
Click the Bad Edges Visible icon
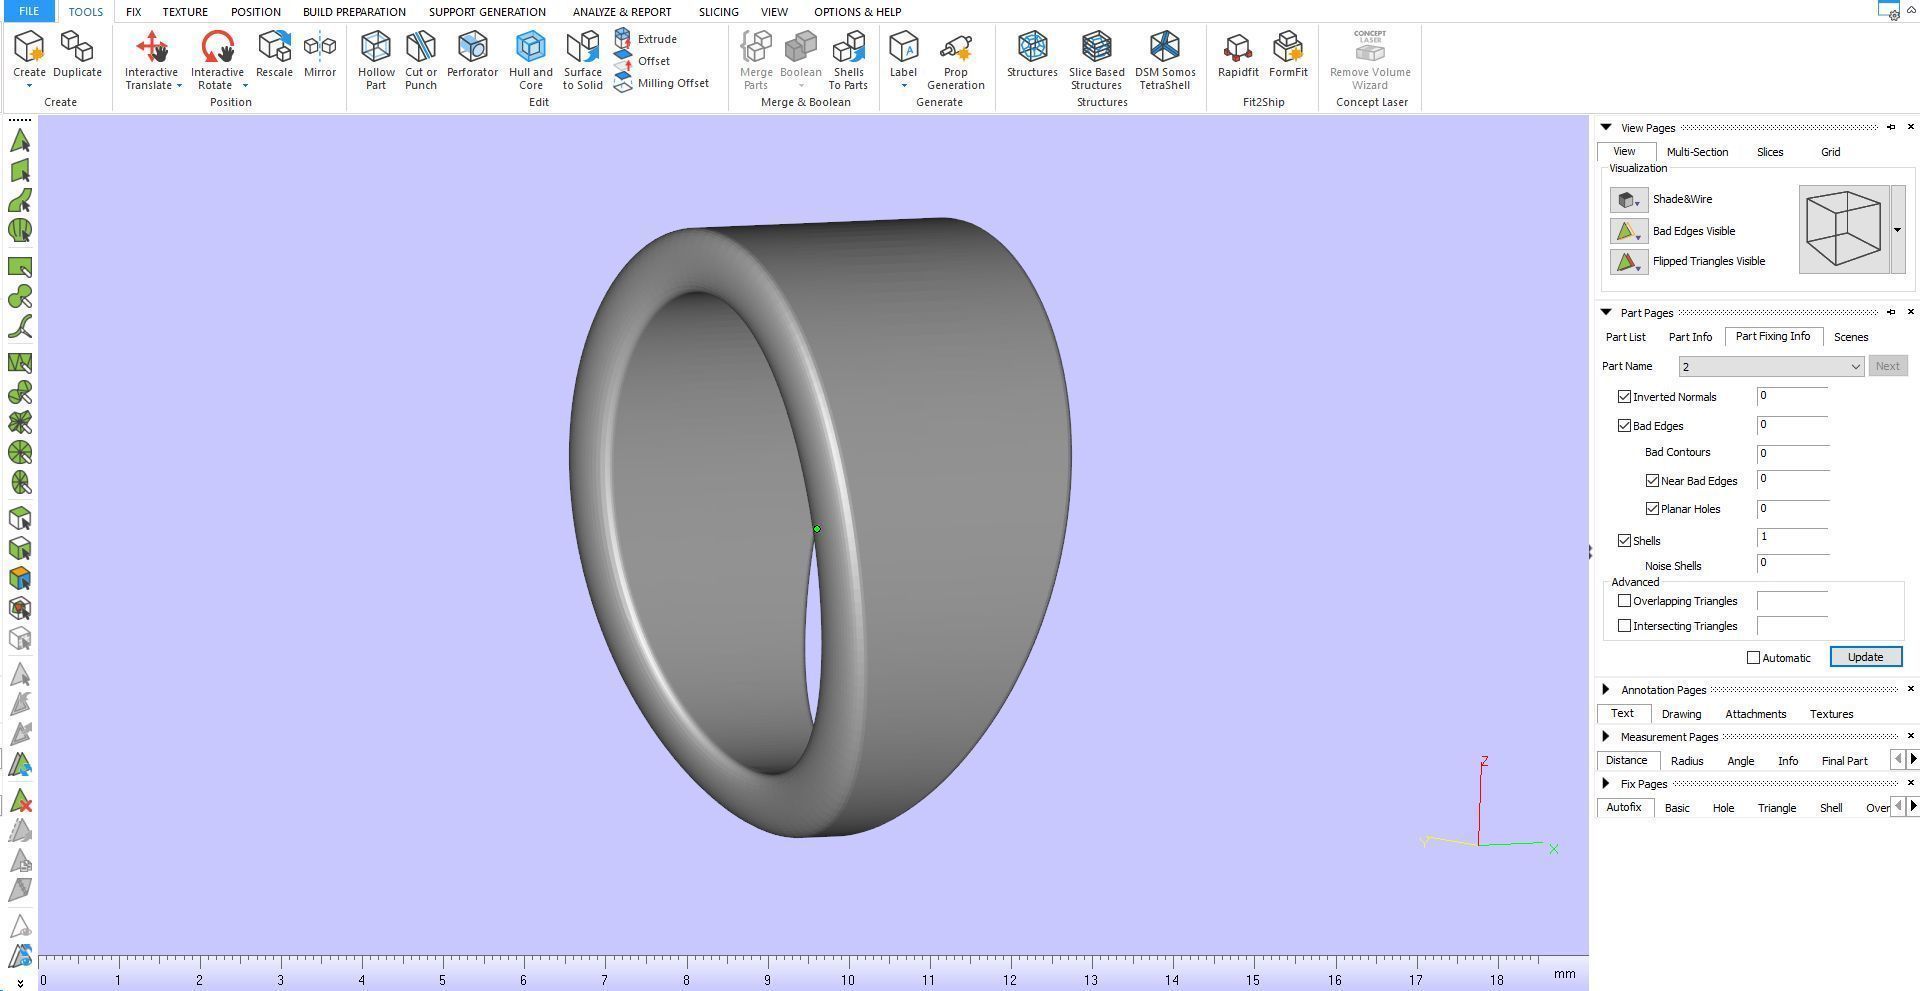1629,231
